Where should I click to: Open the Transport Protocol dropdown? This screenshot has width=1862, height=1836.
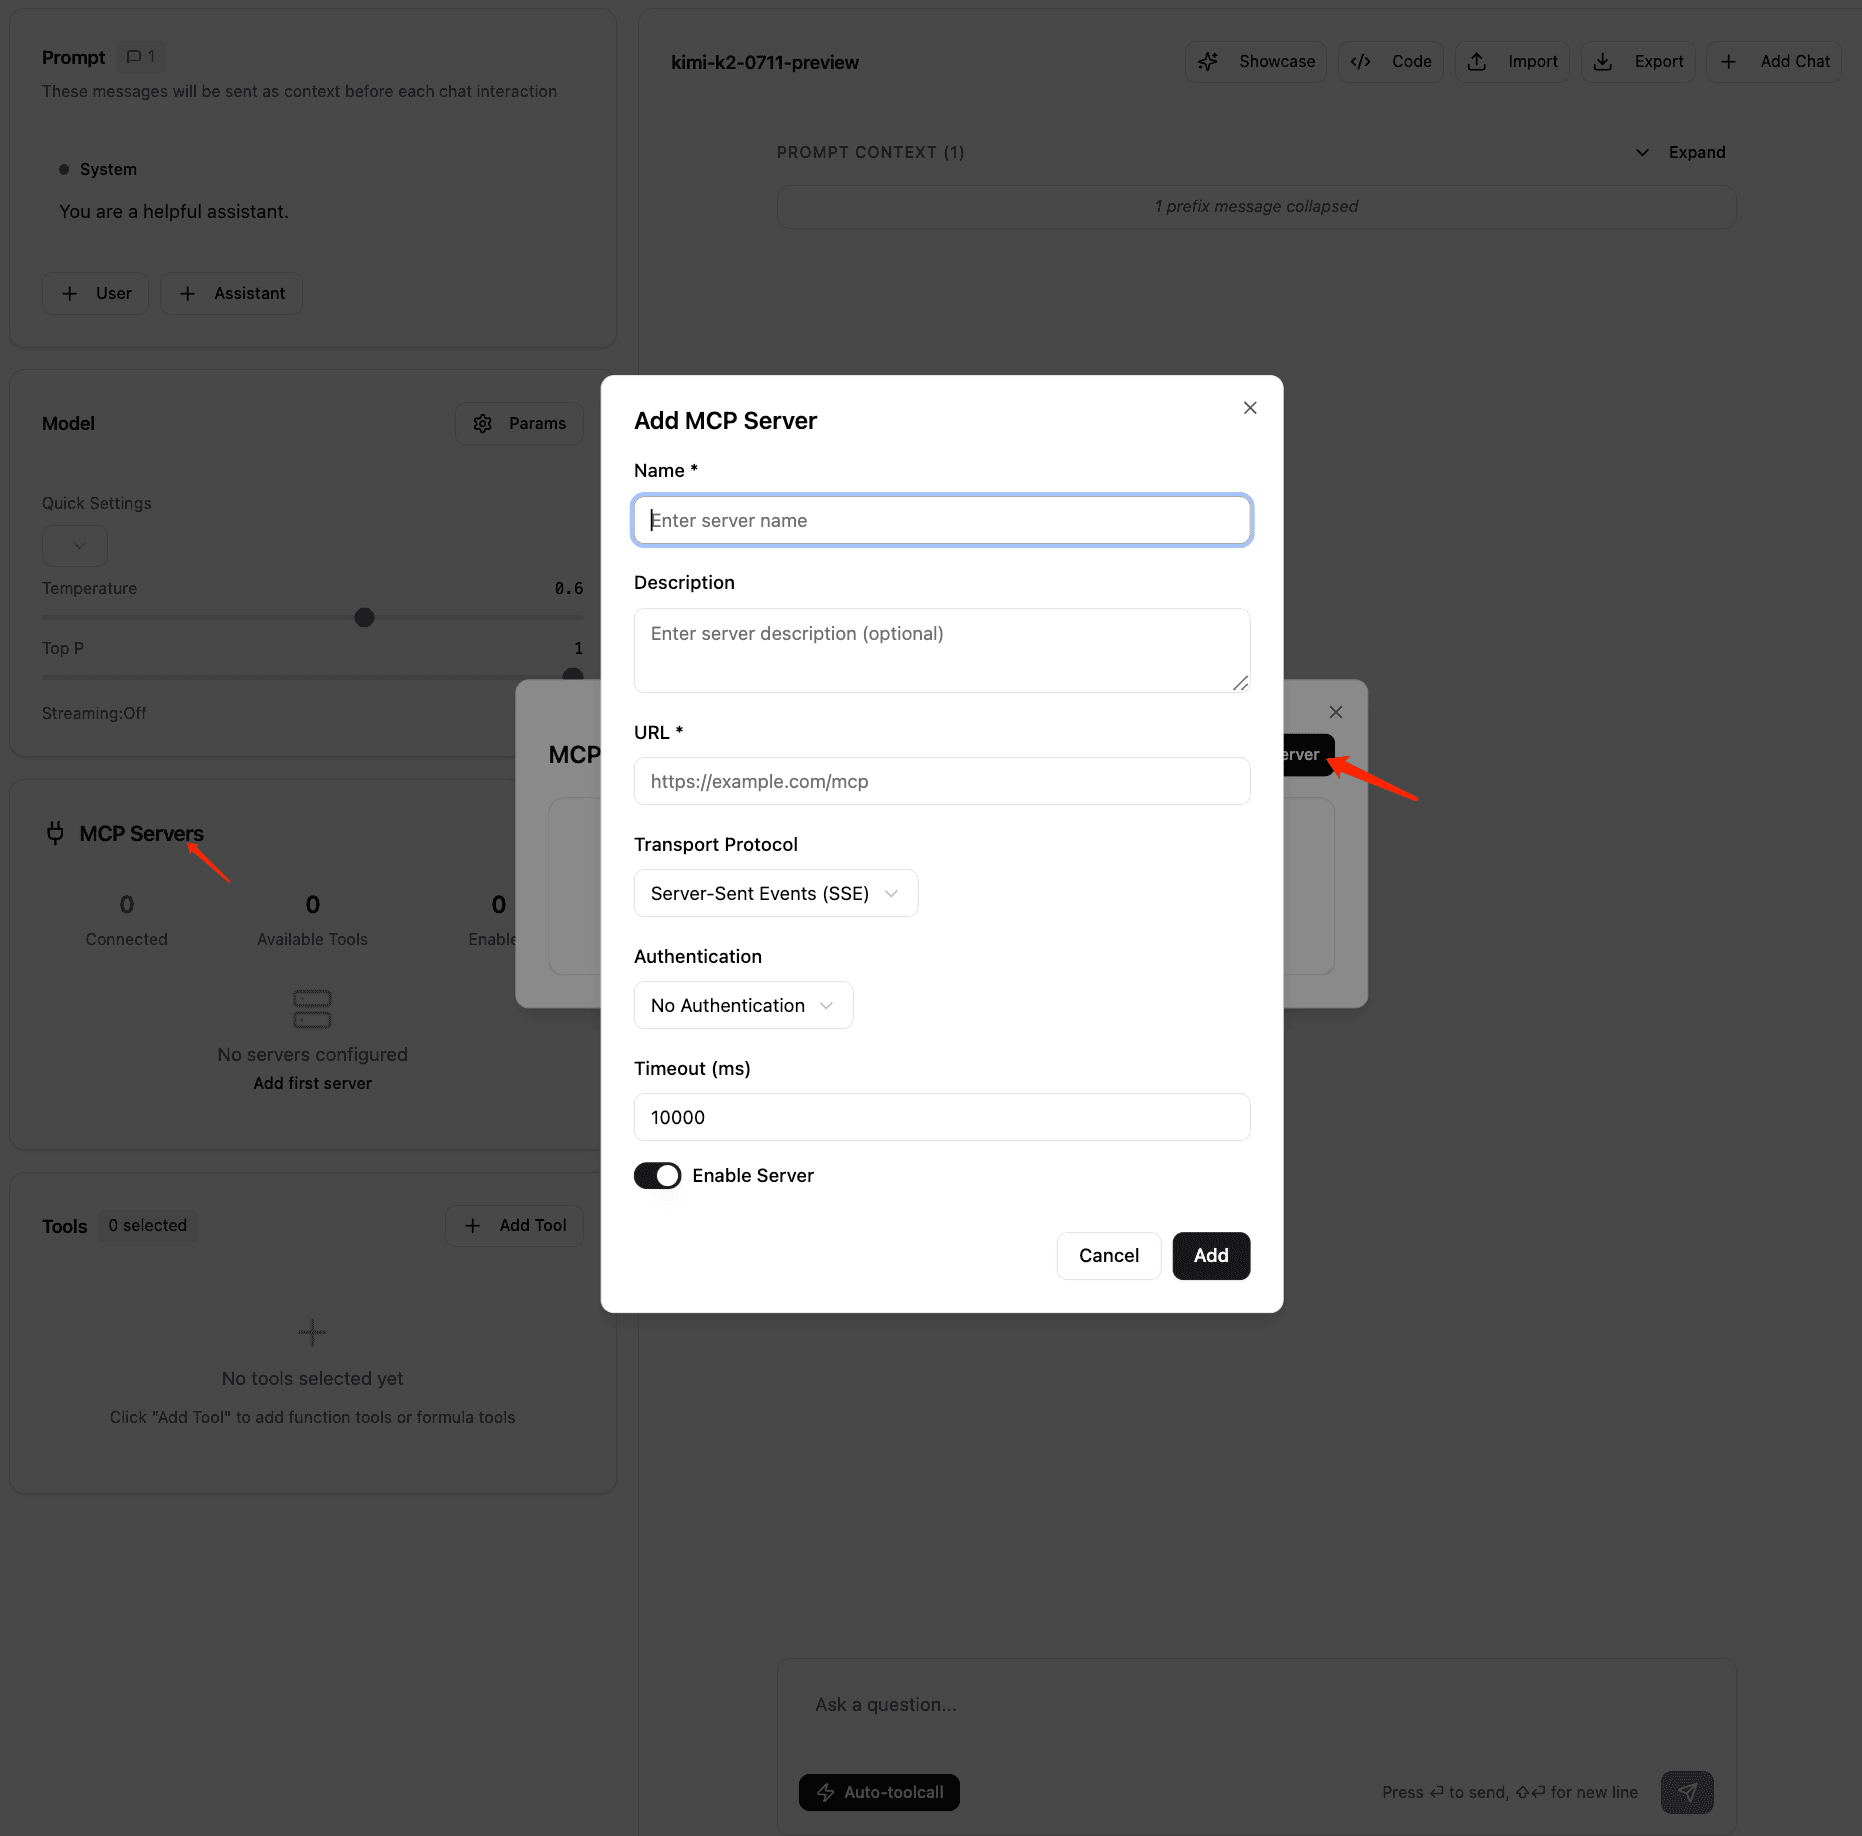[x=775, y=894]
